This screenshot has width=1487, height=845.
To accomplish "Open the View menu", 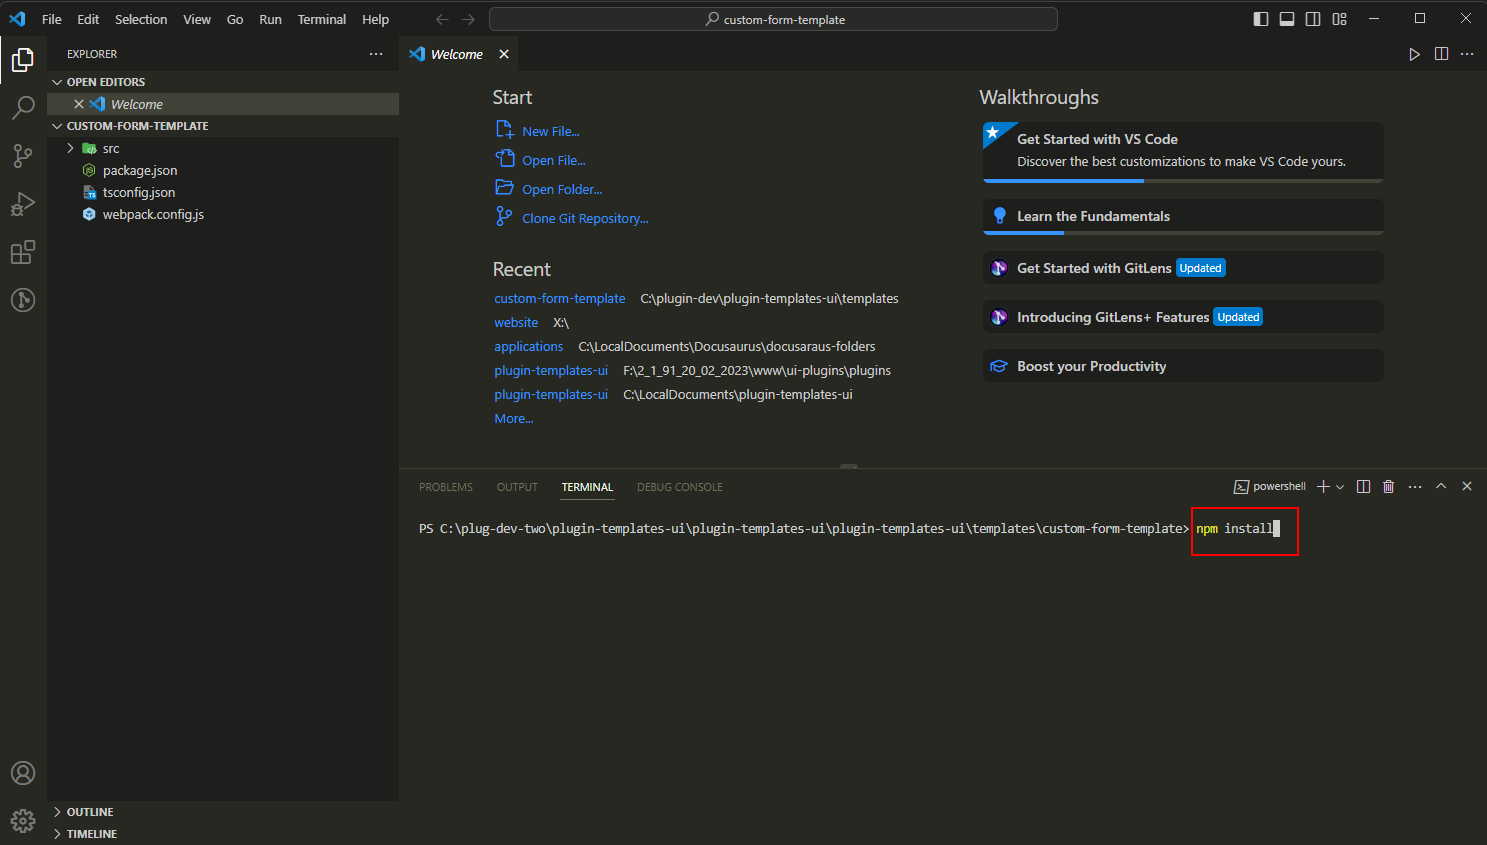I will click(197, 19).
